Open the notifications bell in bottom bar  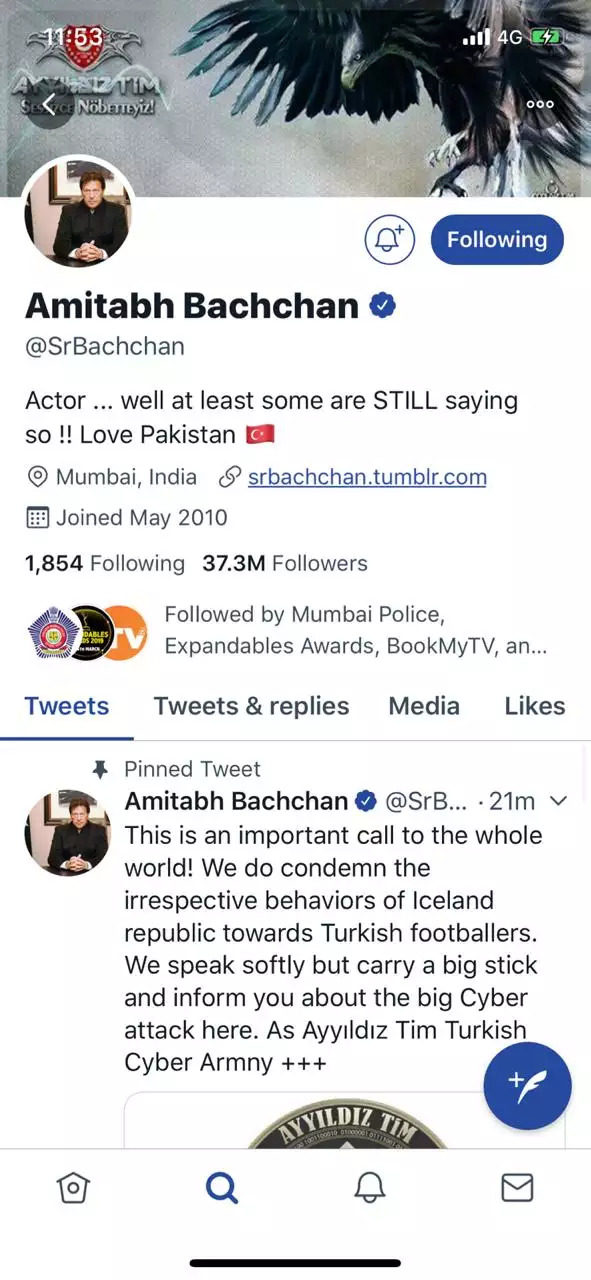(x=370, y=1187)
